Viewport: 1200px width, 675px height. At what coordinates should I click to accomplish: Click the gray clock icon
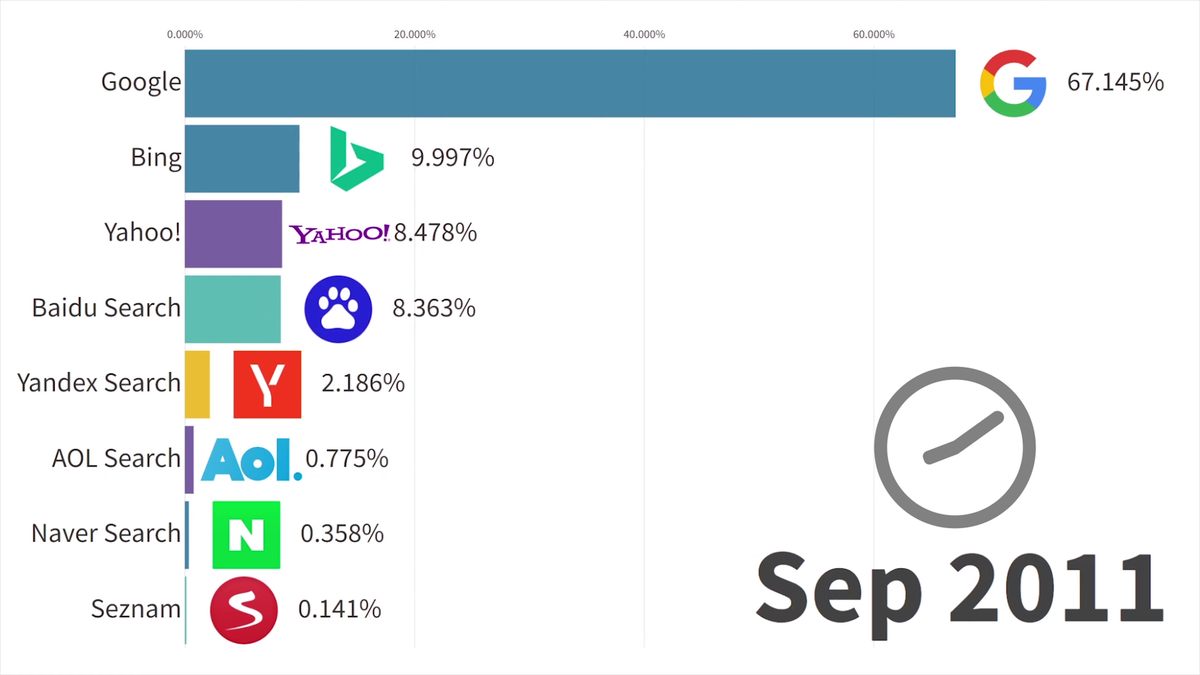pyautogui.click(x=954, y=446)
